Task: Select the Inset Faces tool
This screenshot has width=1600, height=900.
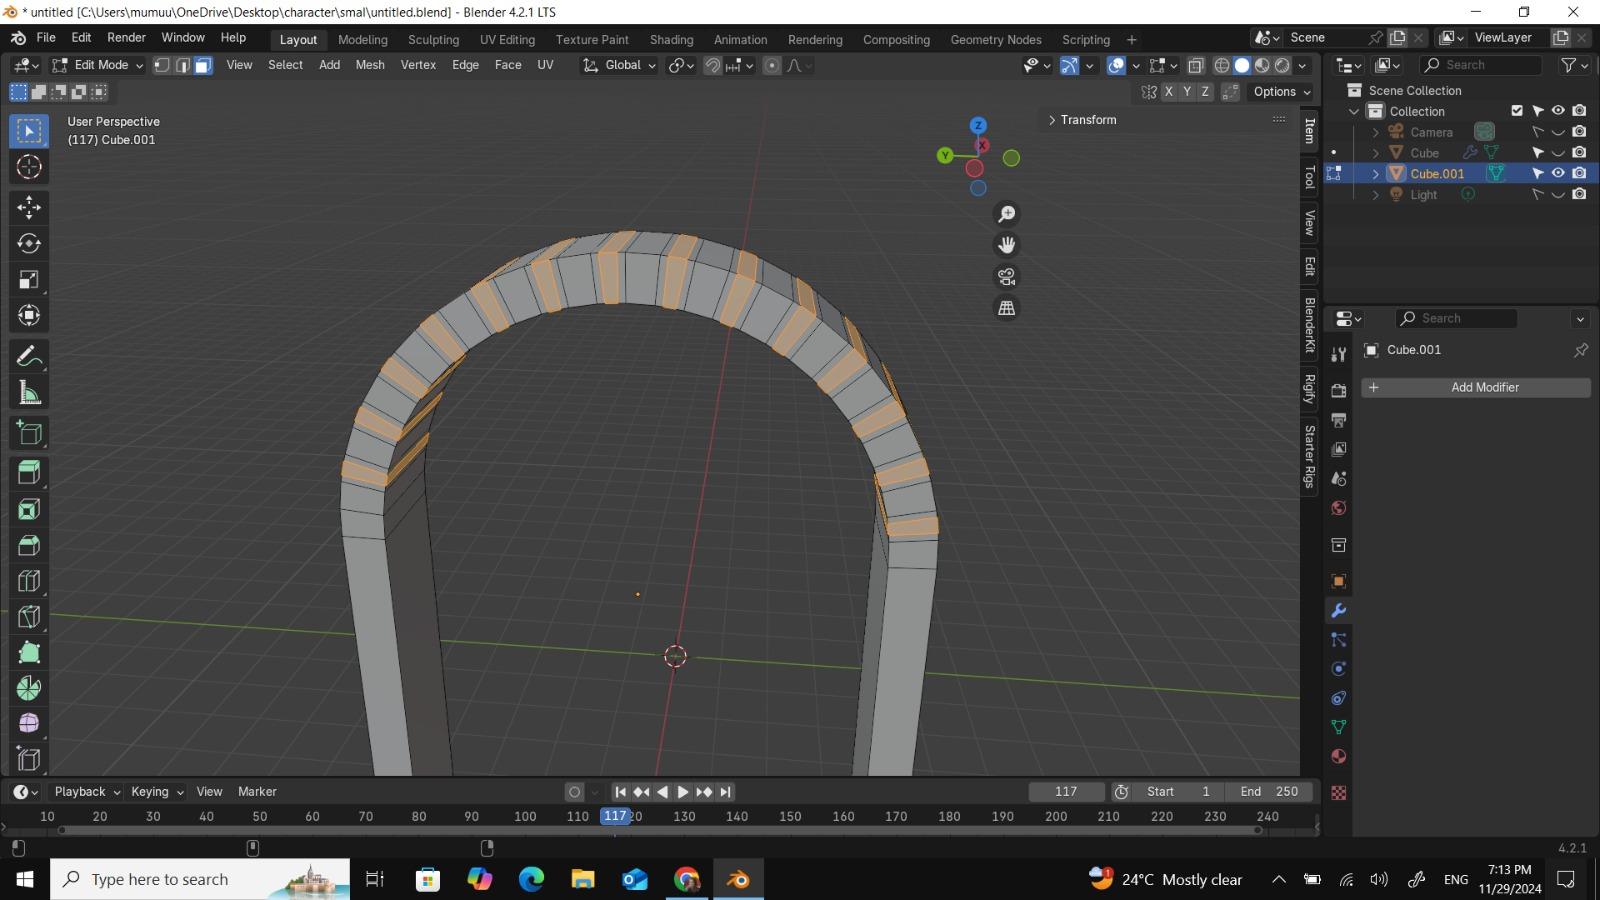Action: 29,509
